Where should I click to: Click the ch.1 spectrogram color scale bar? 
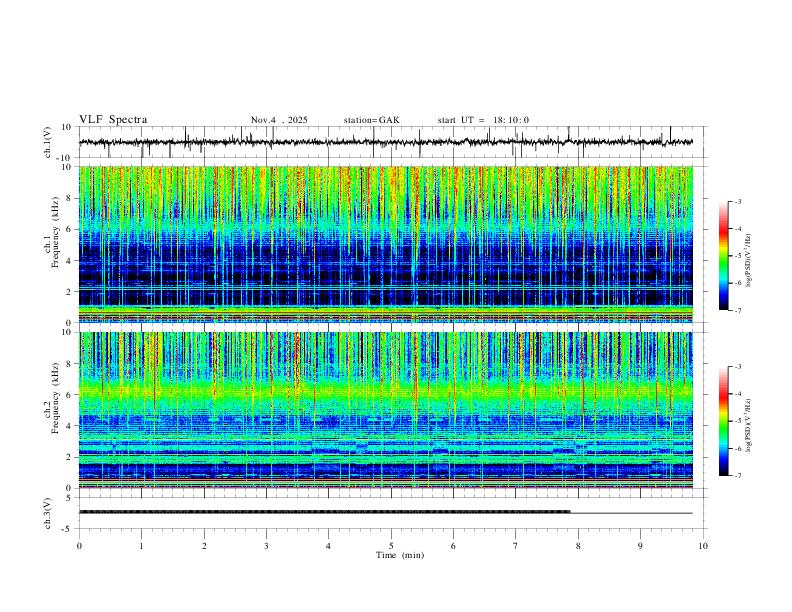[724, 255]
